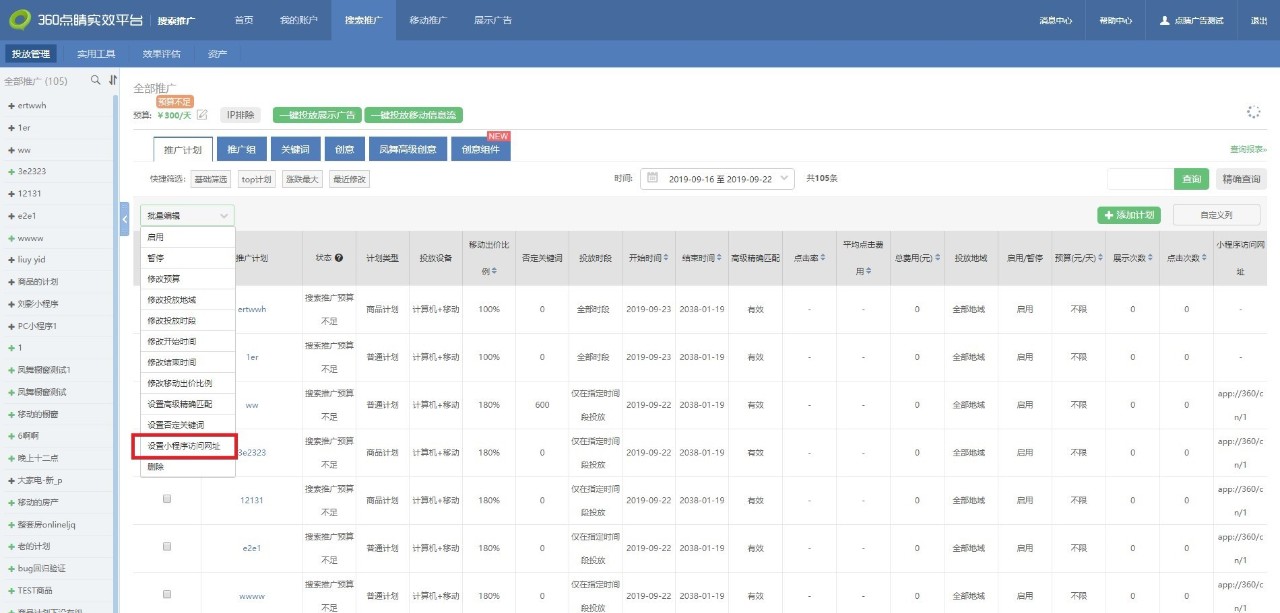Viewport: 1280px width, 613px height.
Task: Collapse the left sidebar with arrow handle
Action: [x=125, y=217]
